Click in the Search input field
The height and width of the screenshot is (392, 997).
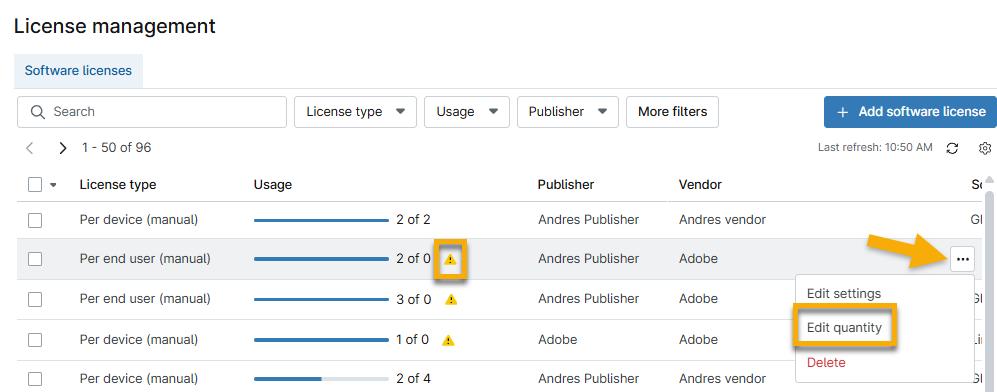(152, 112)
